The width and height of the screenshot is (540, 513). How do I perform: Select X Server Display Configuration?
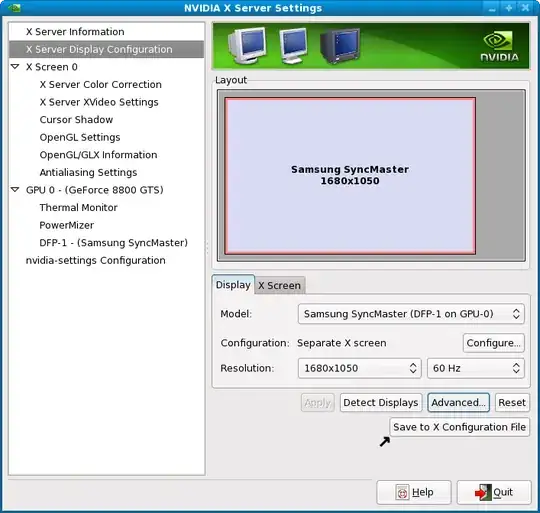pos(106,49)
